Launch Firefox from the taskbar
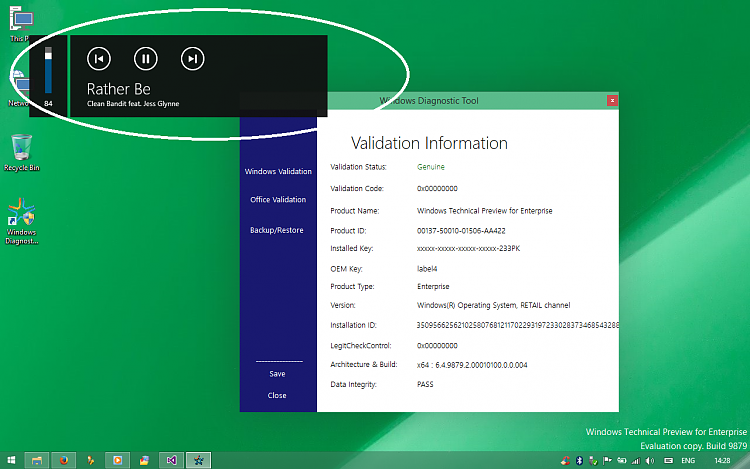The height and width of the screenshot is (469, 750). tap(64, 460)
